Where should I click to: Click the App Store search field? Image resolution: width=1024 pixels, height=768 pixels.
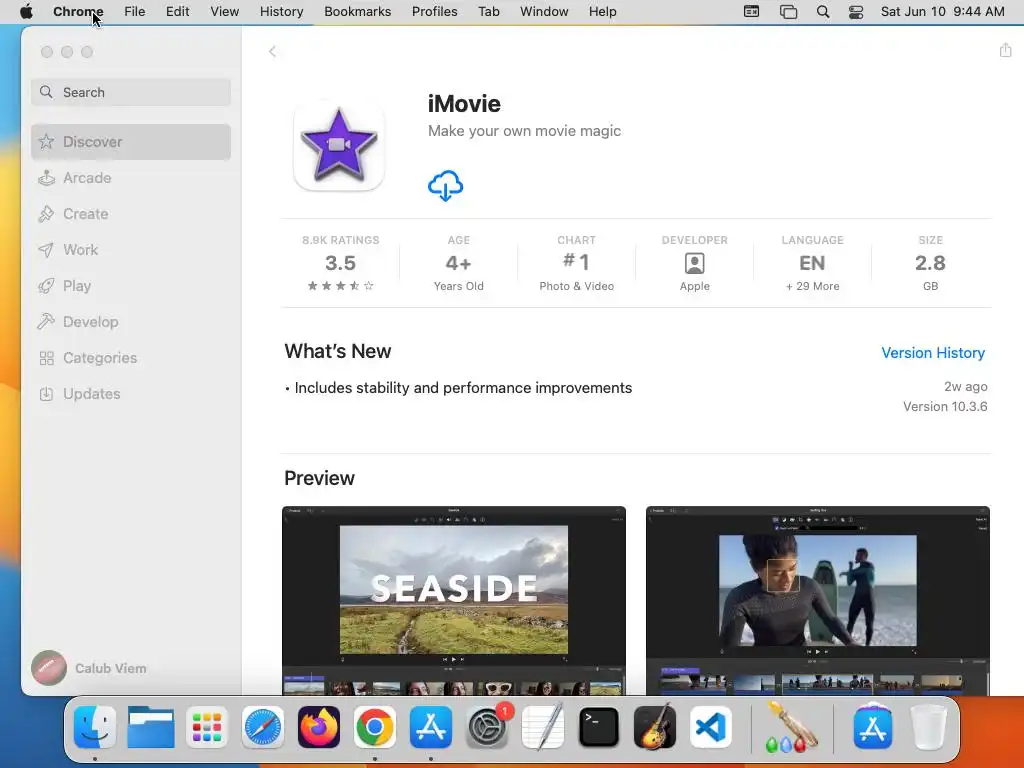click(131, 92)
